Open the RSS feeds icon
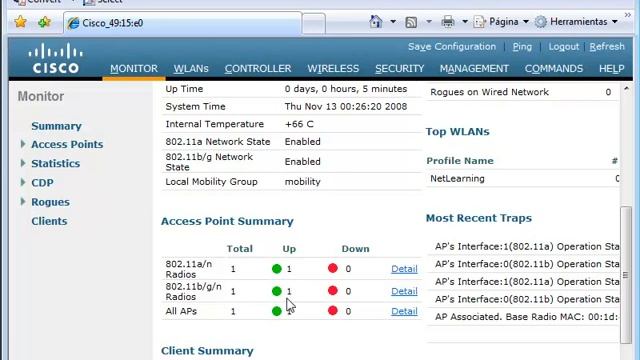The width and height of the screenshot is (640, 360). [x=411, y=22]
